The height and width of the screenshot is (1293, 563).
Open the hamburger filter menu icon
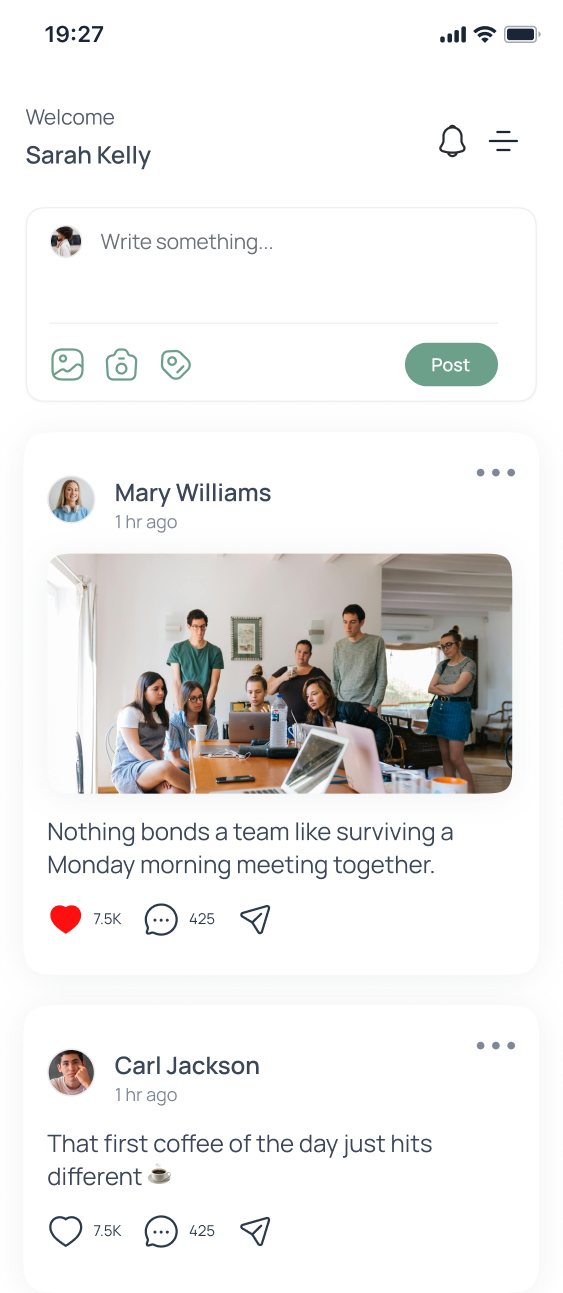[503, 141]
